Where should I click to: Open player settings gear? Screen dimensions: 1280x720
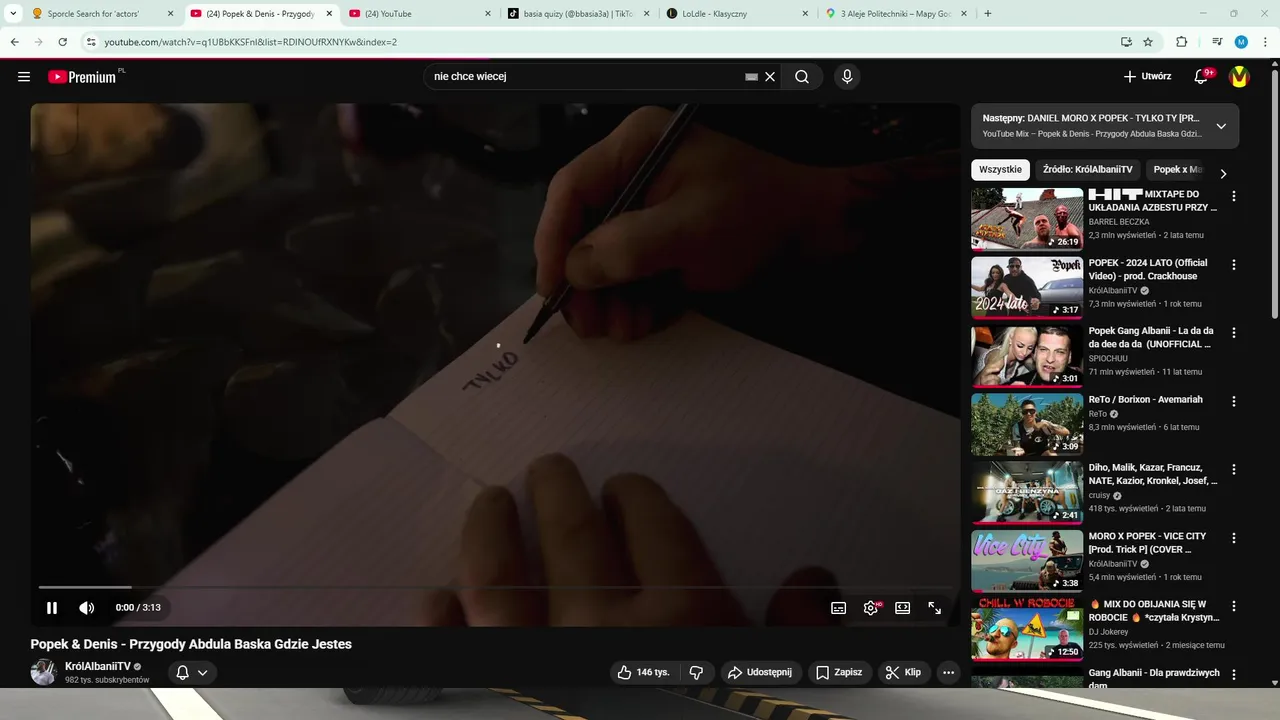coord(871,607)
